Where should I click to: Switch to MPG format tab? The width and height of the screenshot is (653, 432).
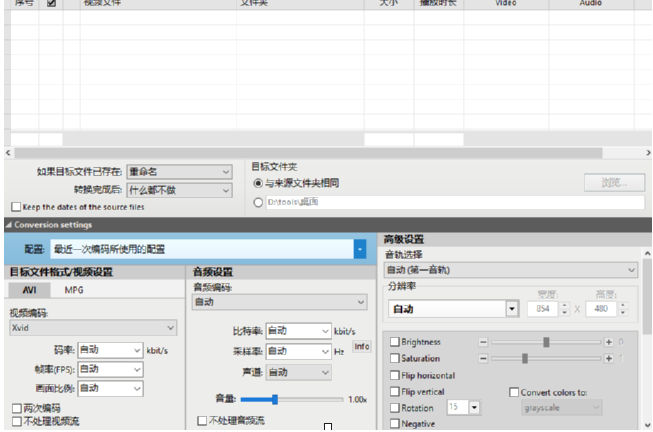click(74, 290)
